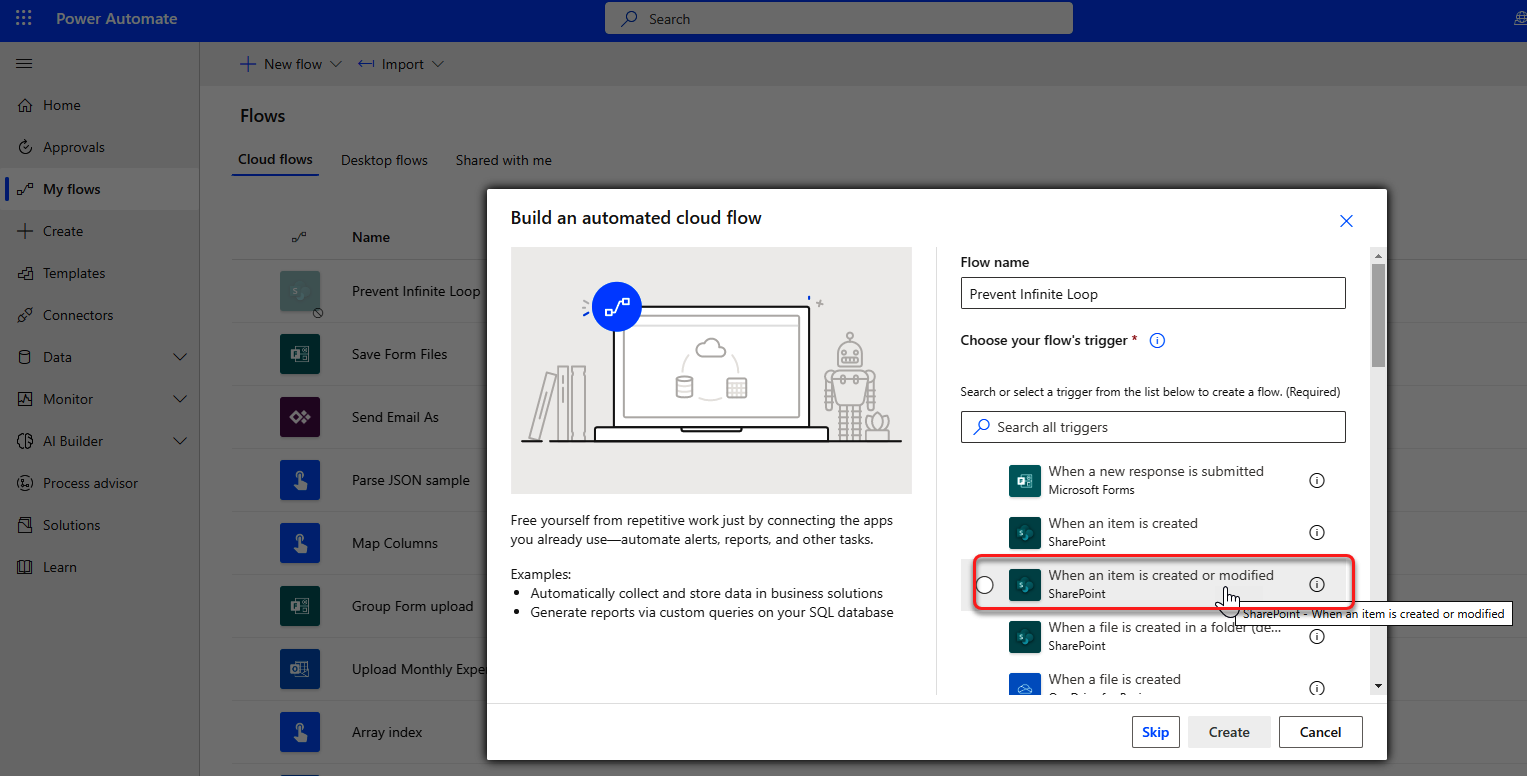The width and height of the screenshot is (1527, 776).
Task: Click the Process advisor icon in sidebar
Action: coord(25,483)
